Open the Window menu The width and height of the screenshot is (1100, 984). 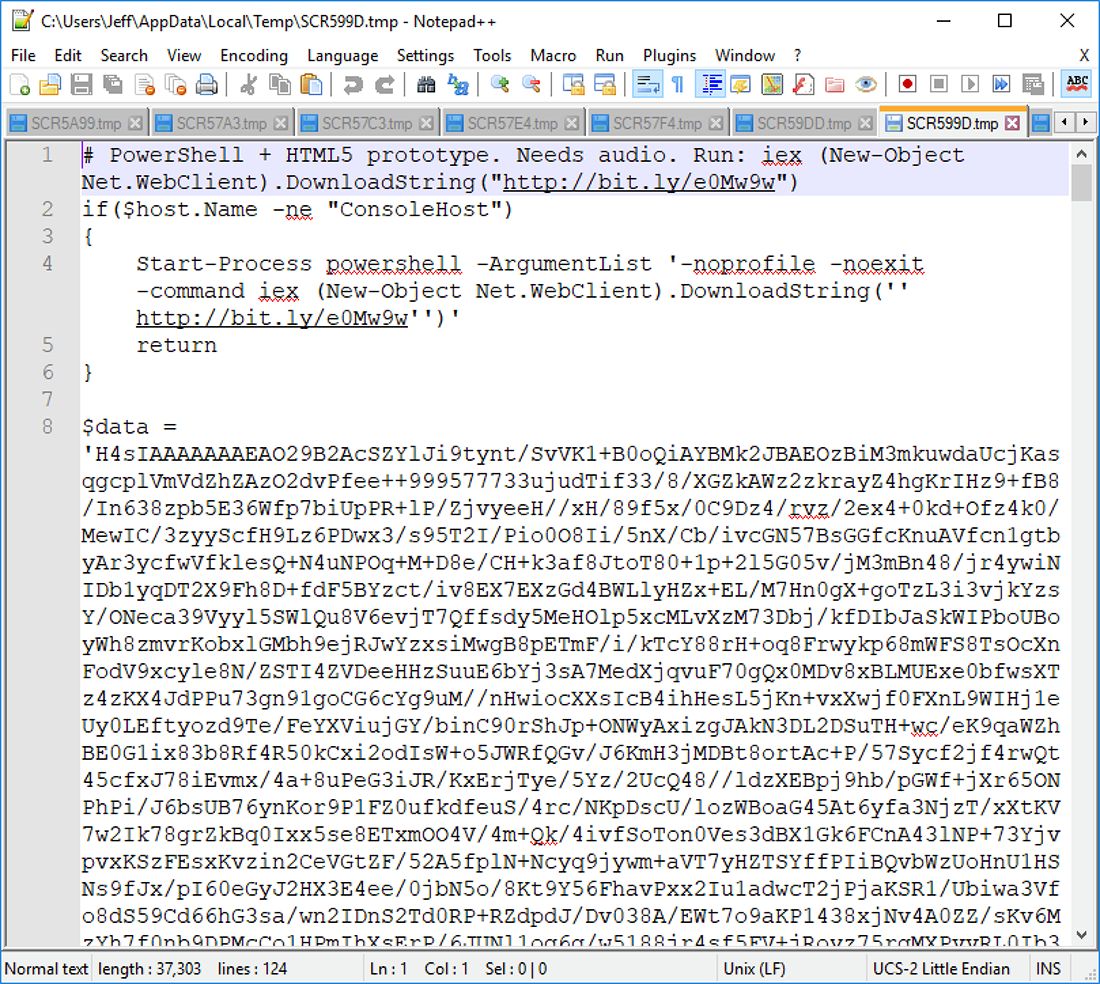[x=744, y=55]
